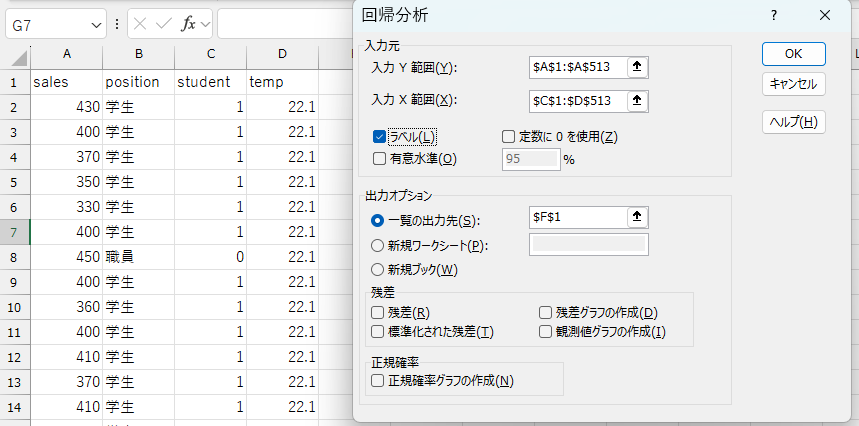Screen dimensions: 859x426
Task: Select column header B
Action: tap(139, 54)
